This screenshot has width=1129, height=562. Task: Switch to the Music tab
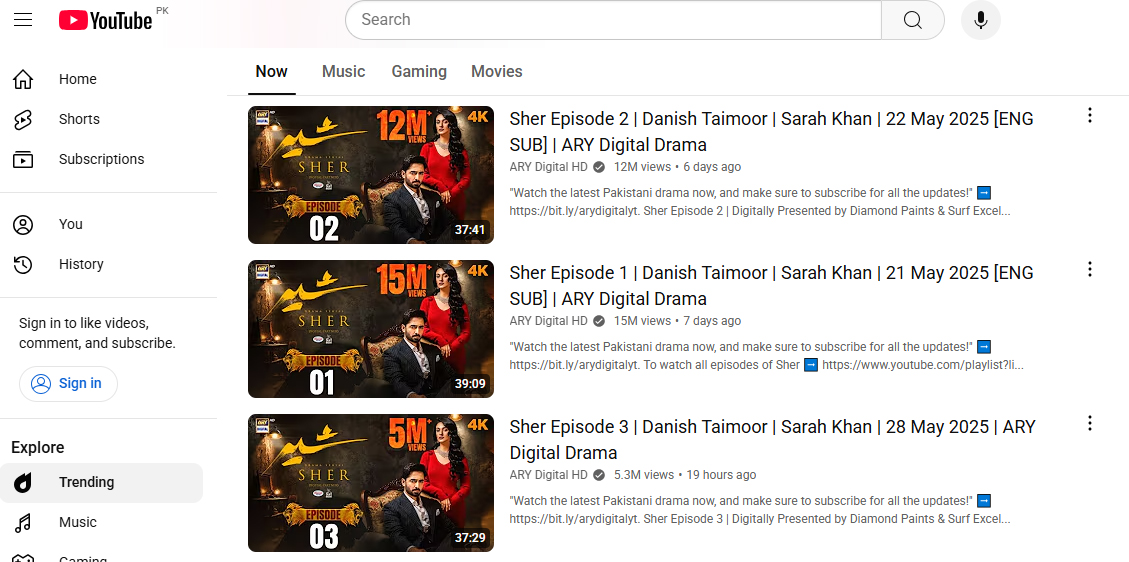[x=343, y=71]
